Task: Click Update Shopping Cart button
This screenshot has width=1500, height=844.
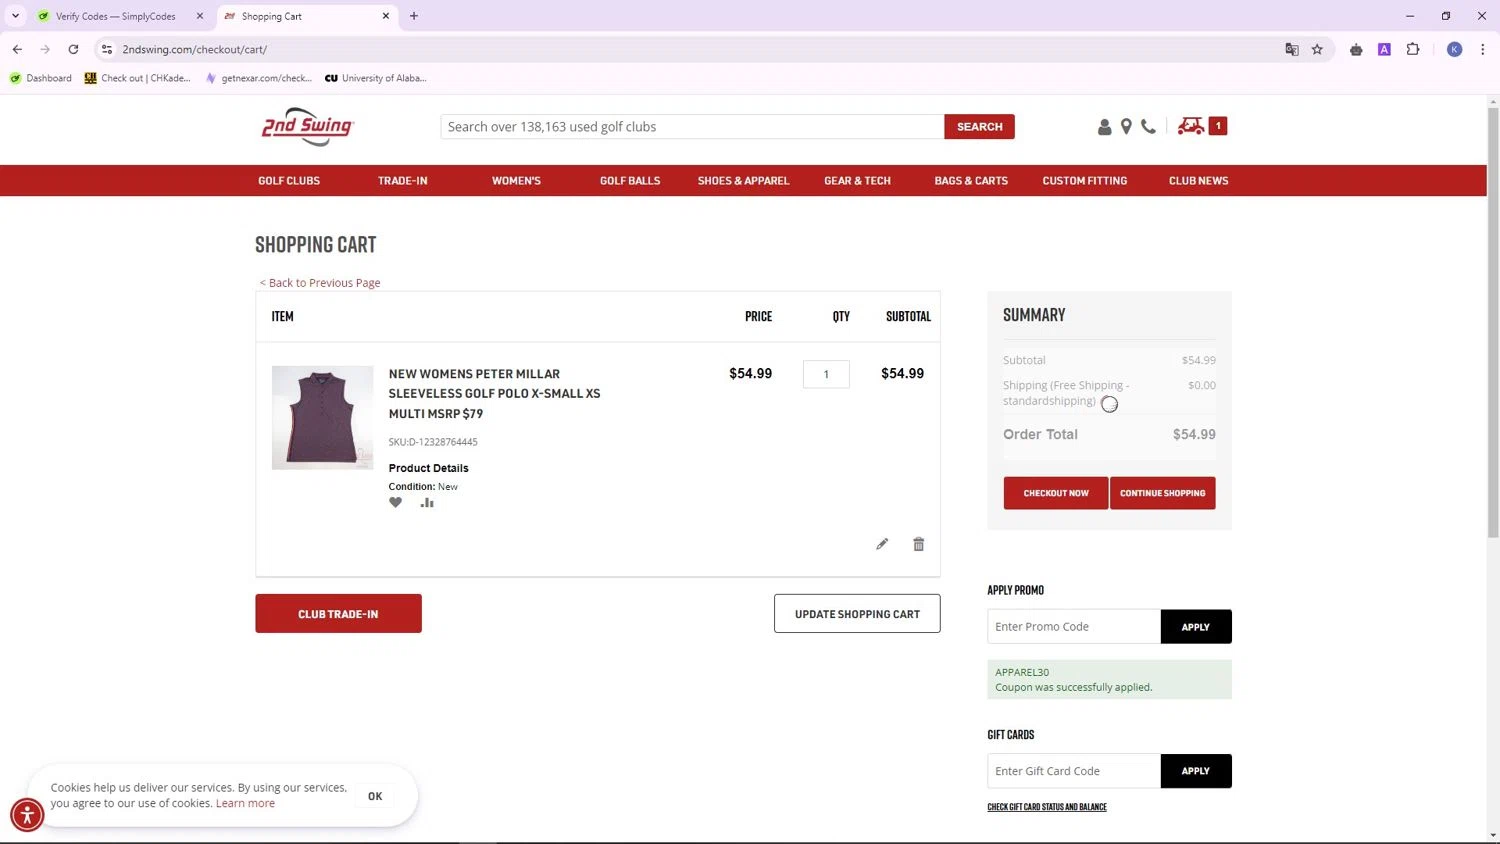Action: click(x=857, y=614)
